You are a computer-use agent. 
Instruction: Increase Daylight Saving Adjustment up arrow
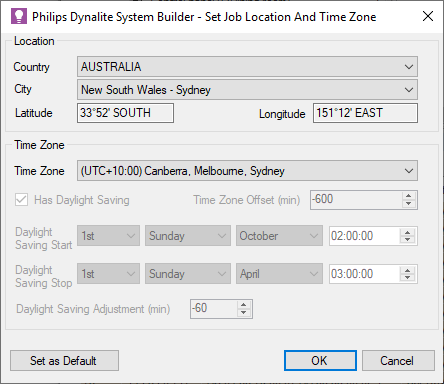tap(244, 305)
